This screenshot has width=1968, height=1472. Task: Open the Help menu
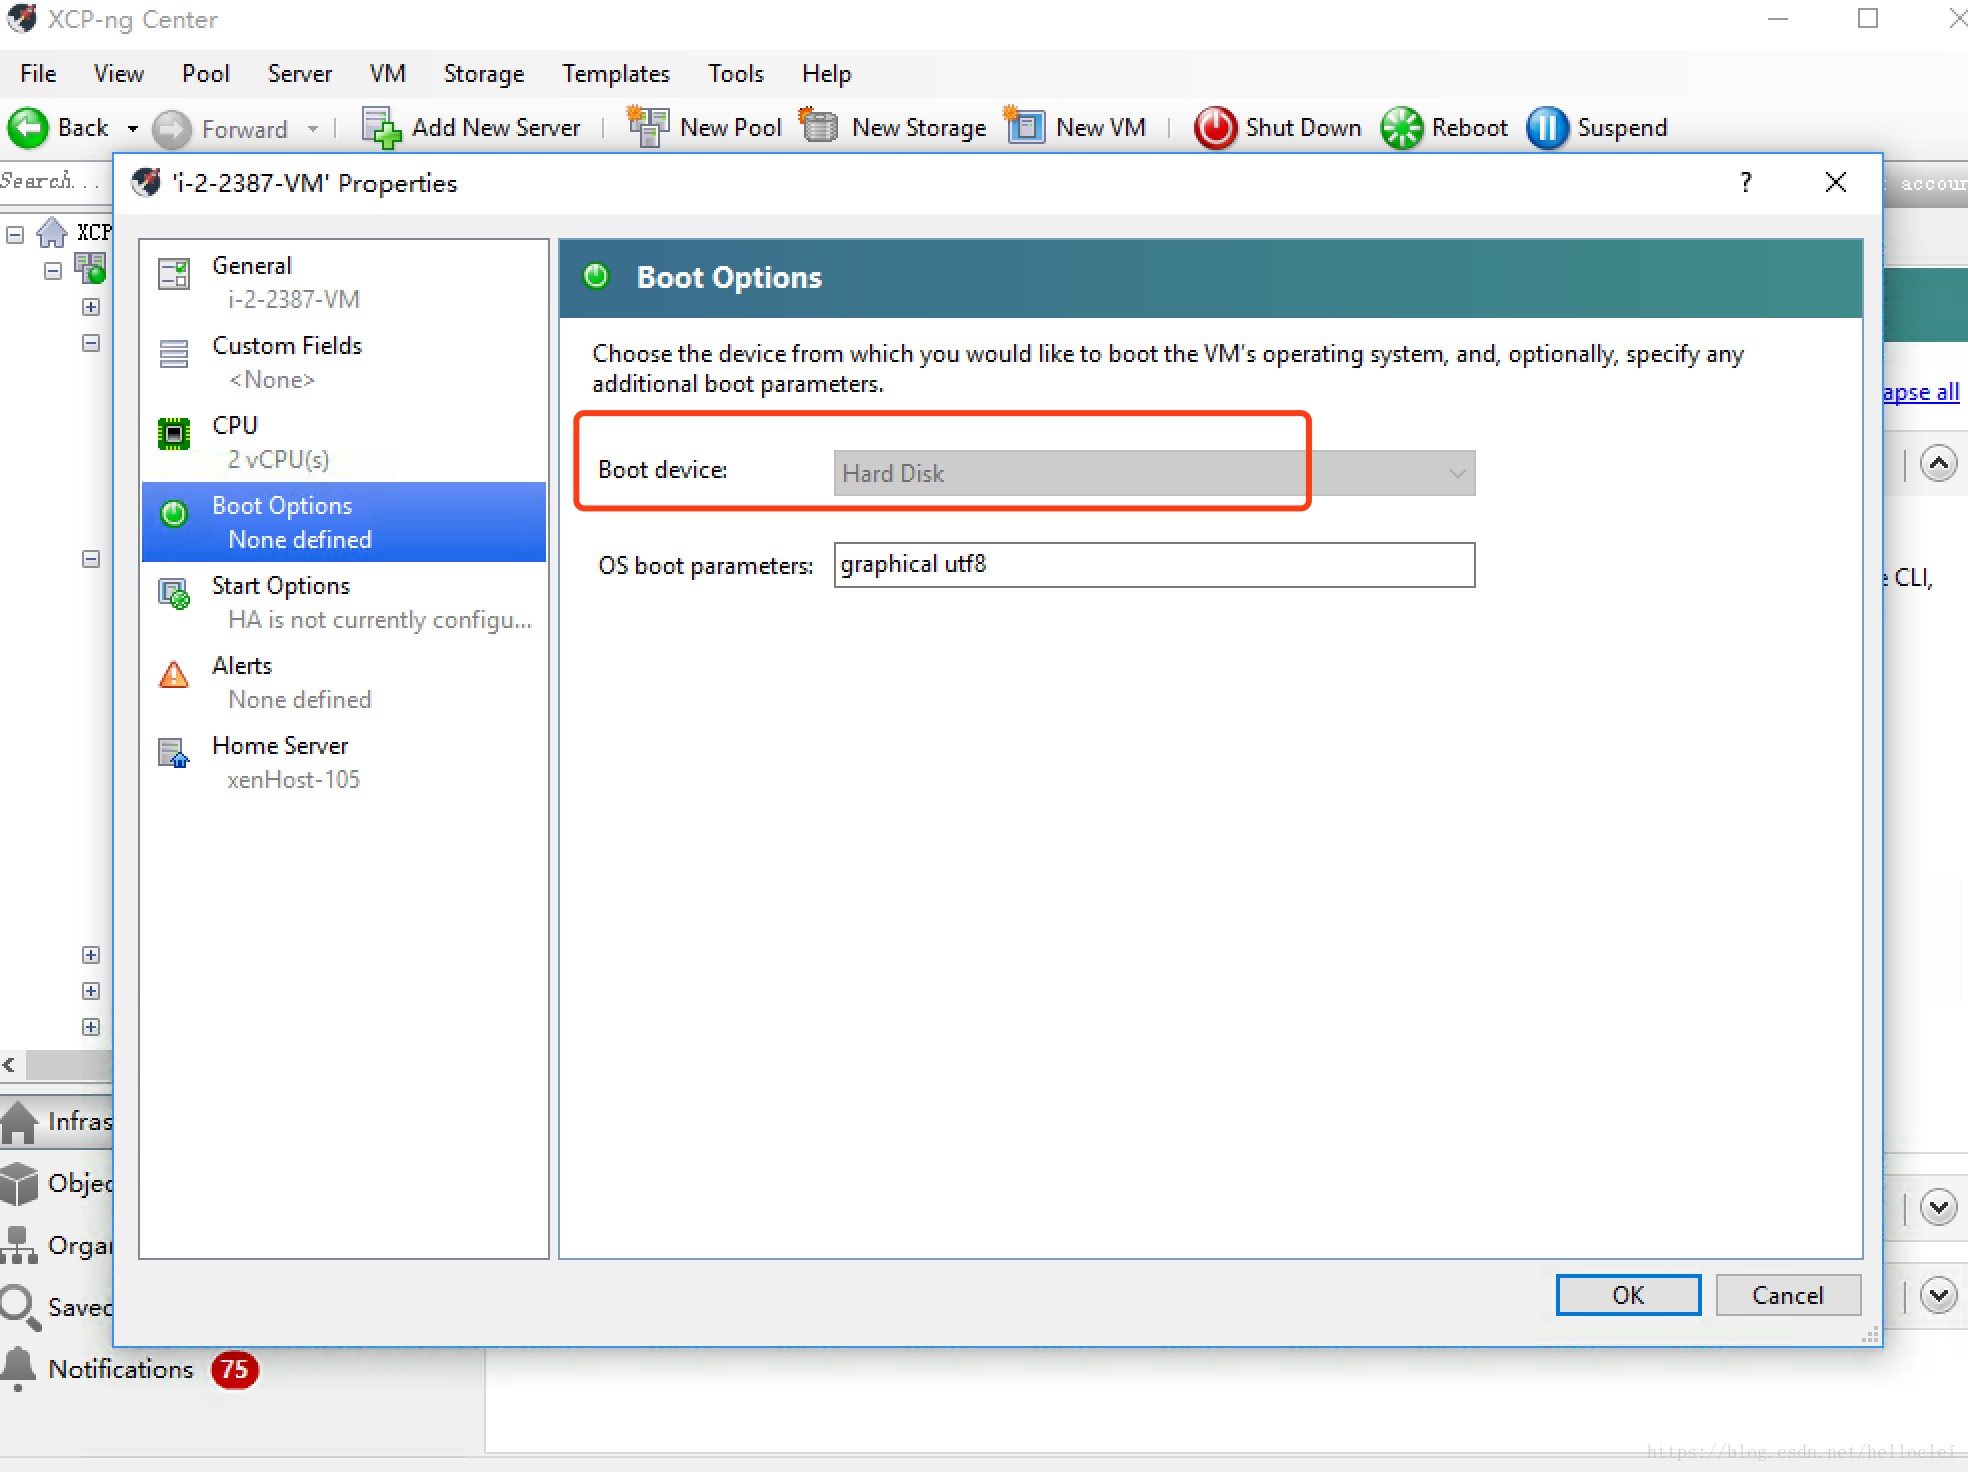pyautogui.click(x=826, y=74)
